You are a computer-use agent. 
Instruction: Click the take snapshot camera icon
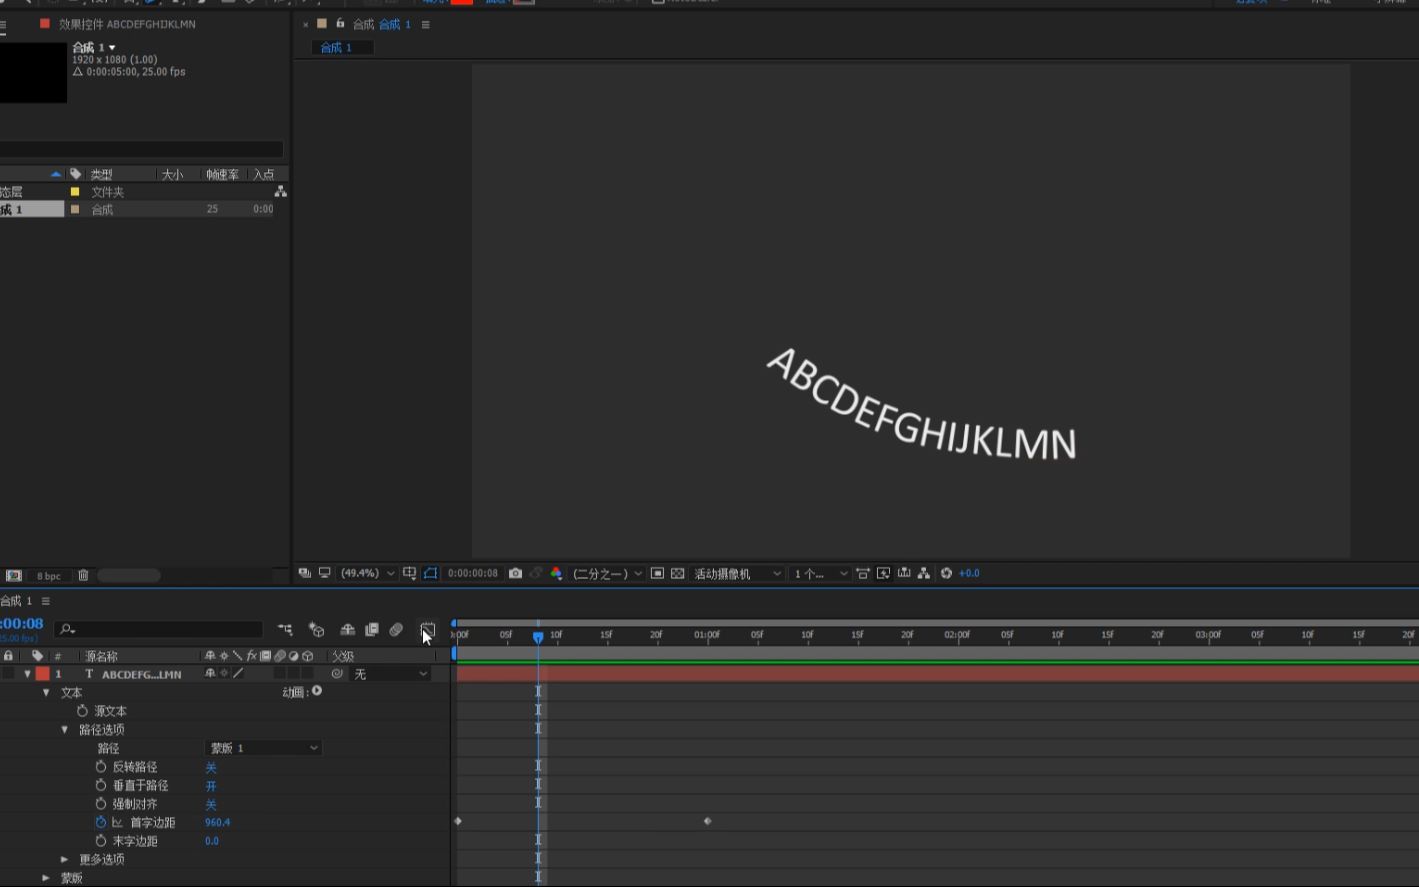point(515,573)
